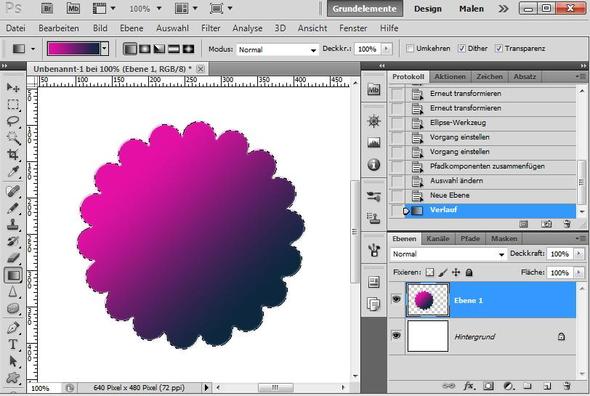The height and width of the screenshot is (396, 590).
Task: Choose reflected gradient style
Action: (x=173, y=49)
